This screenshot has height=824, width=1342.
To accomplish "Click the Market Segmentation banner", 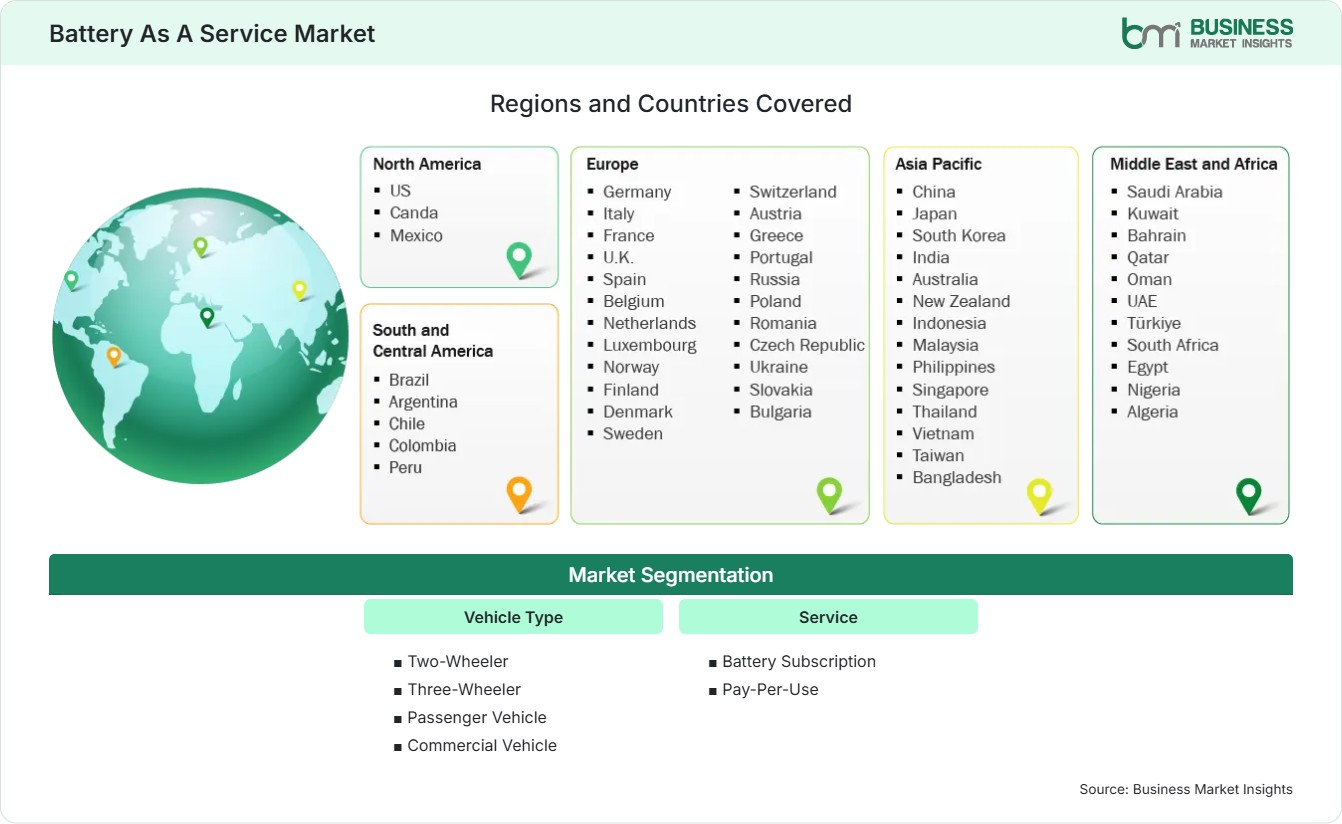I will click(x=671, y=575).
